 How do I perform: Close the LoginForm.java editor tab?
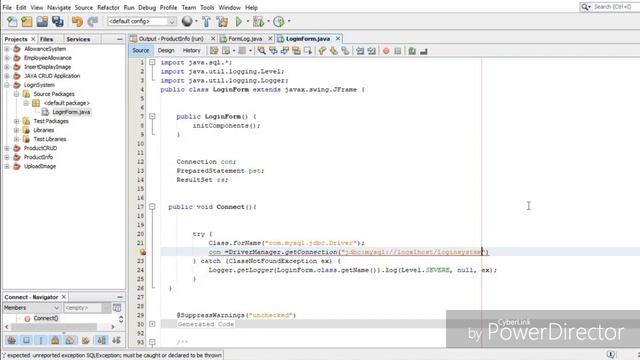click(x=338, y=39)
